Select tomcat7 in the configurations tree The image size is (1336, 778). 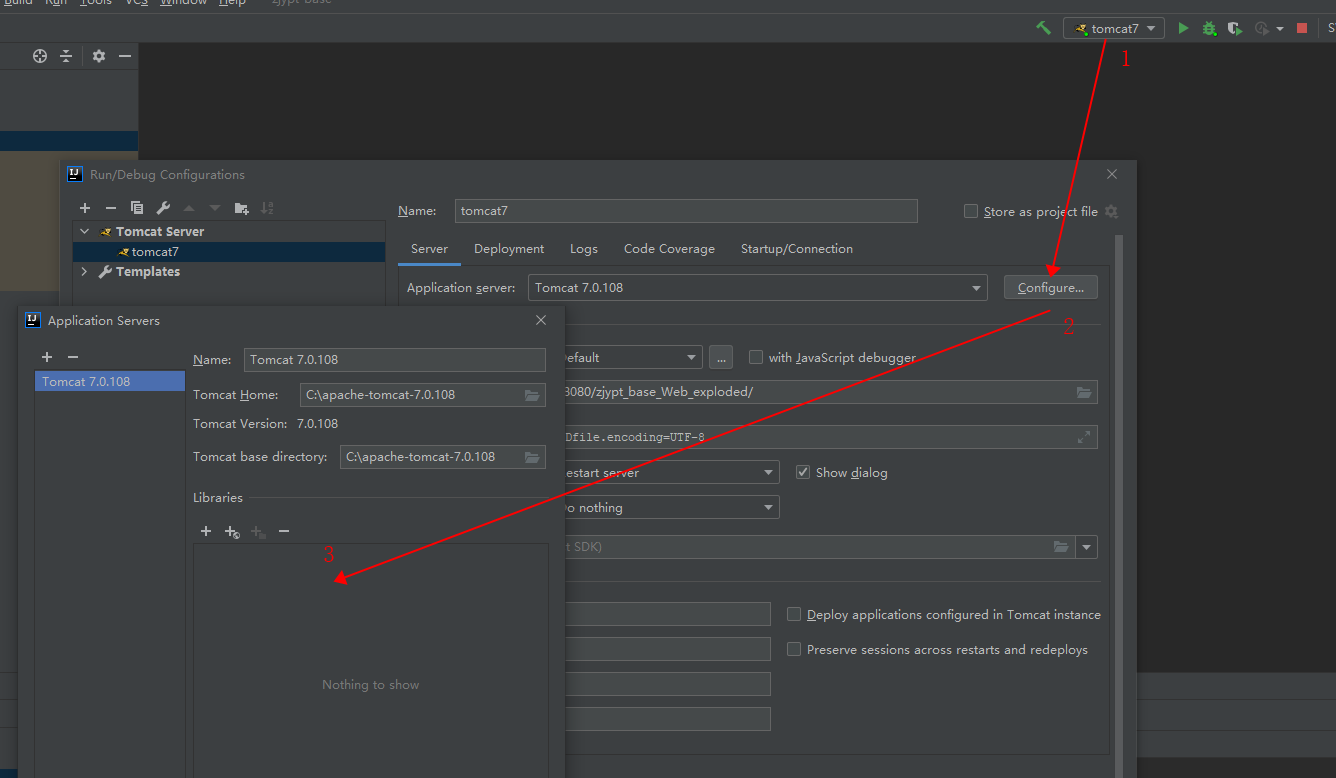coord(229,252)
